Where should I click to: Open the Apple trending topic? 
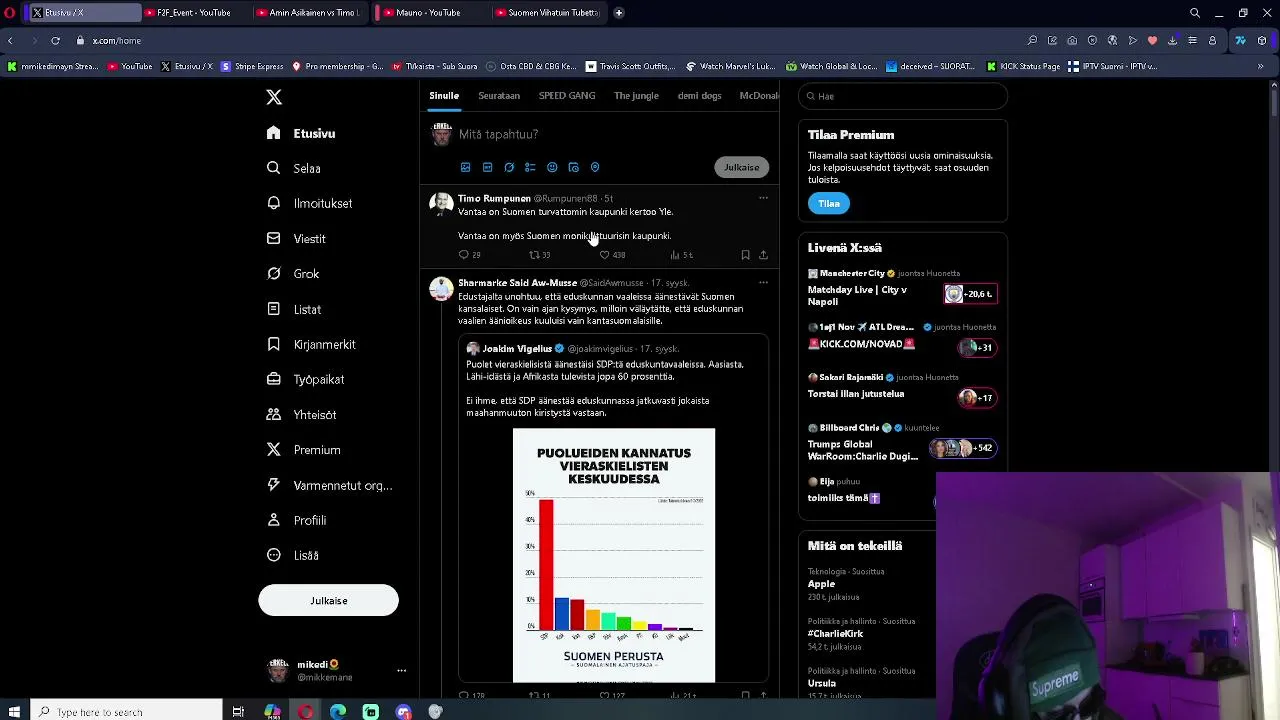(x=822, y=584)
